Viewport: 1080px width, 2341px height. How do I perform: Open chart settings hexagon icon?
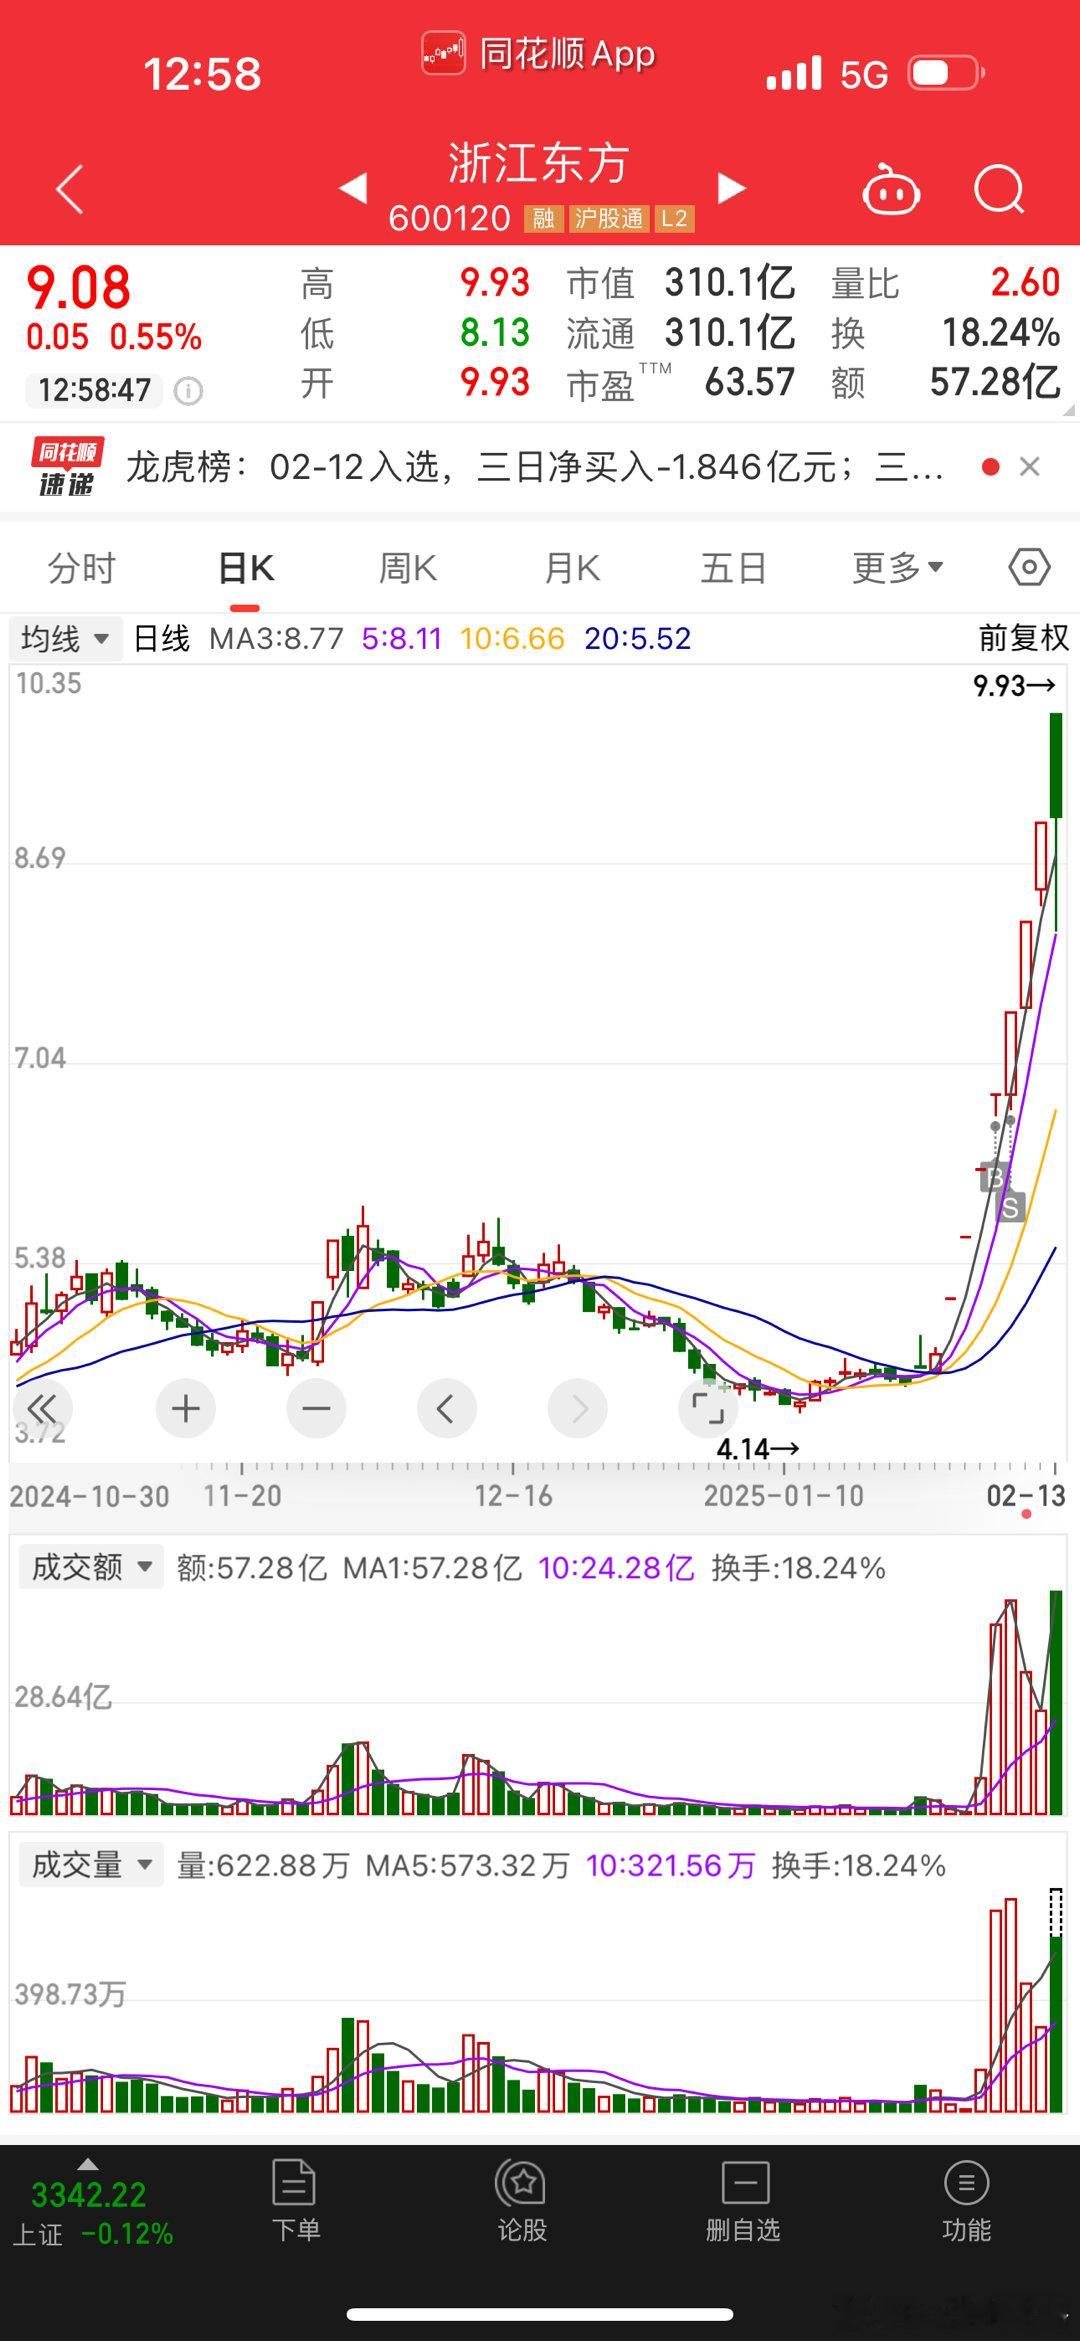tap(1029, 567)
